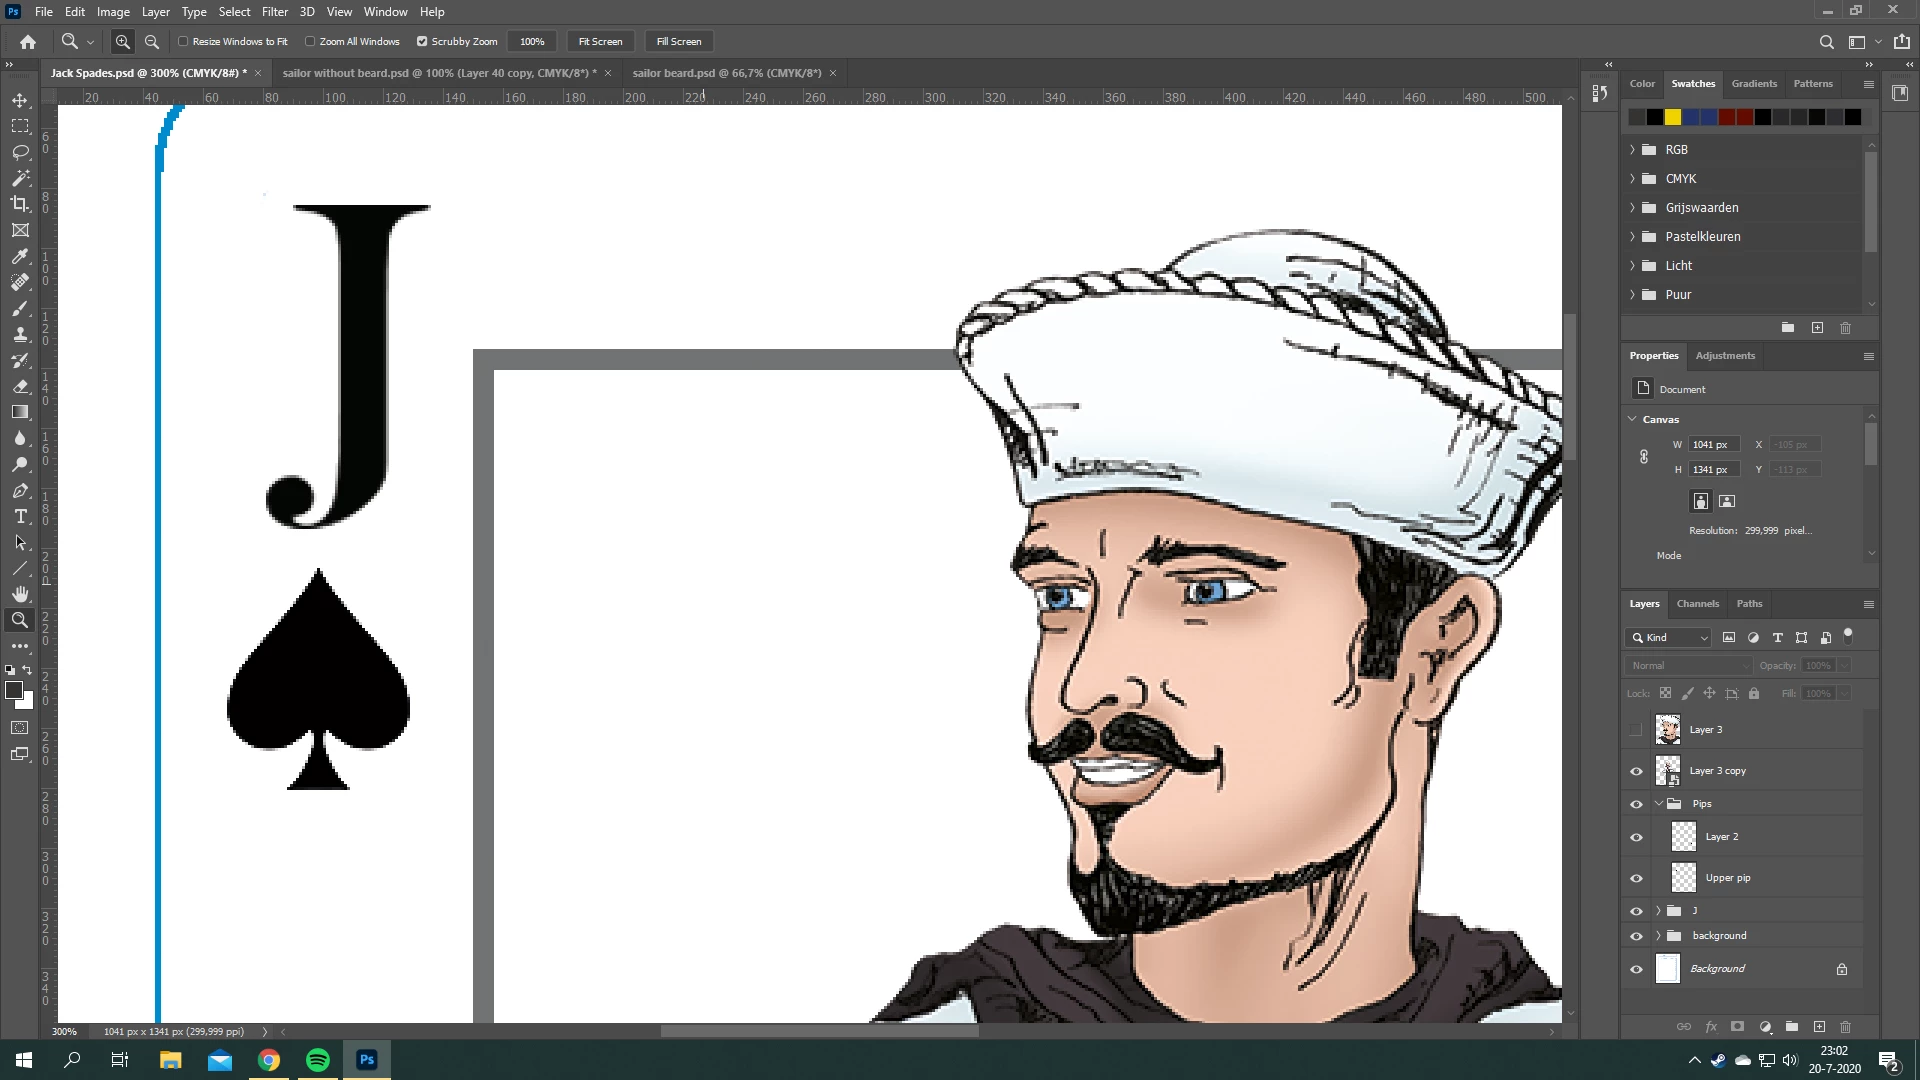Create a new layer using the Layers panel icon
The image size is (1920, 1080).
[1819, 1027]
